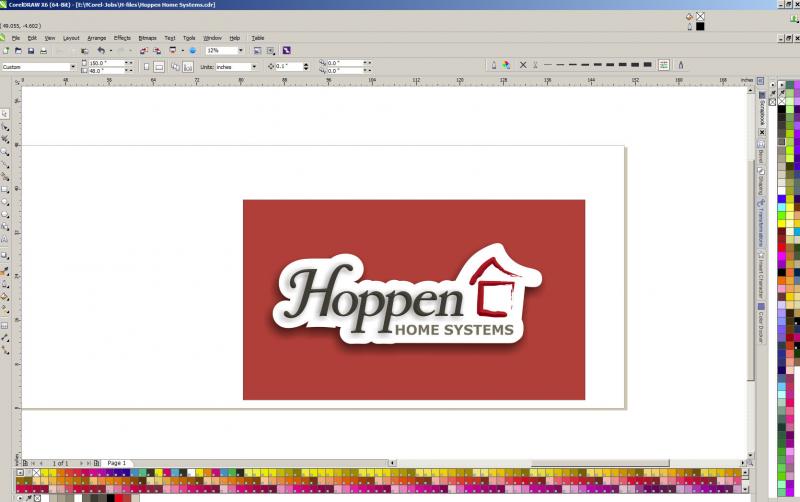This screenshot has height=502, width=800.
Task: Click the purple Welcome screen icon
Action: pos(286,51)
